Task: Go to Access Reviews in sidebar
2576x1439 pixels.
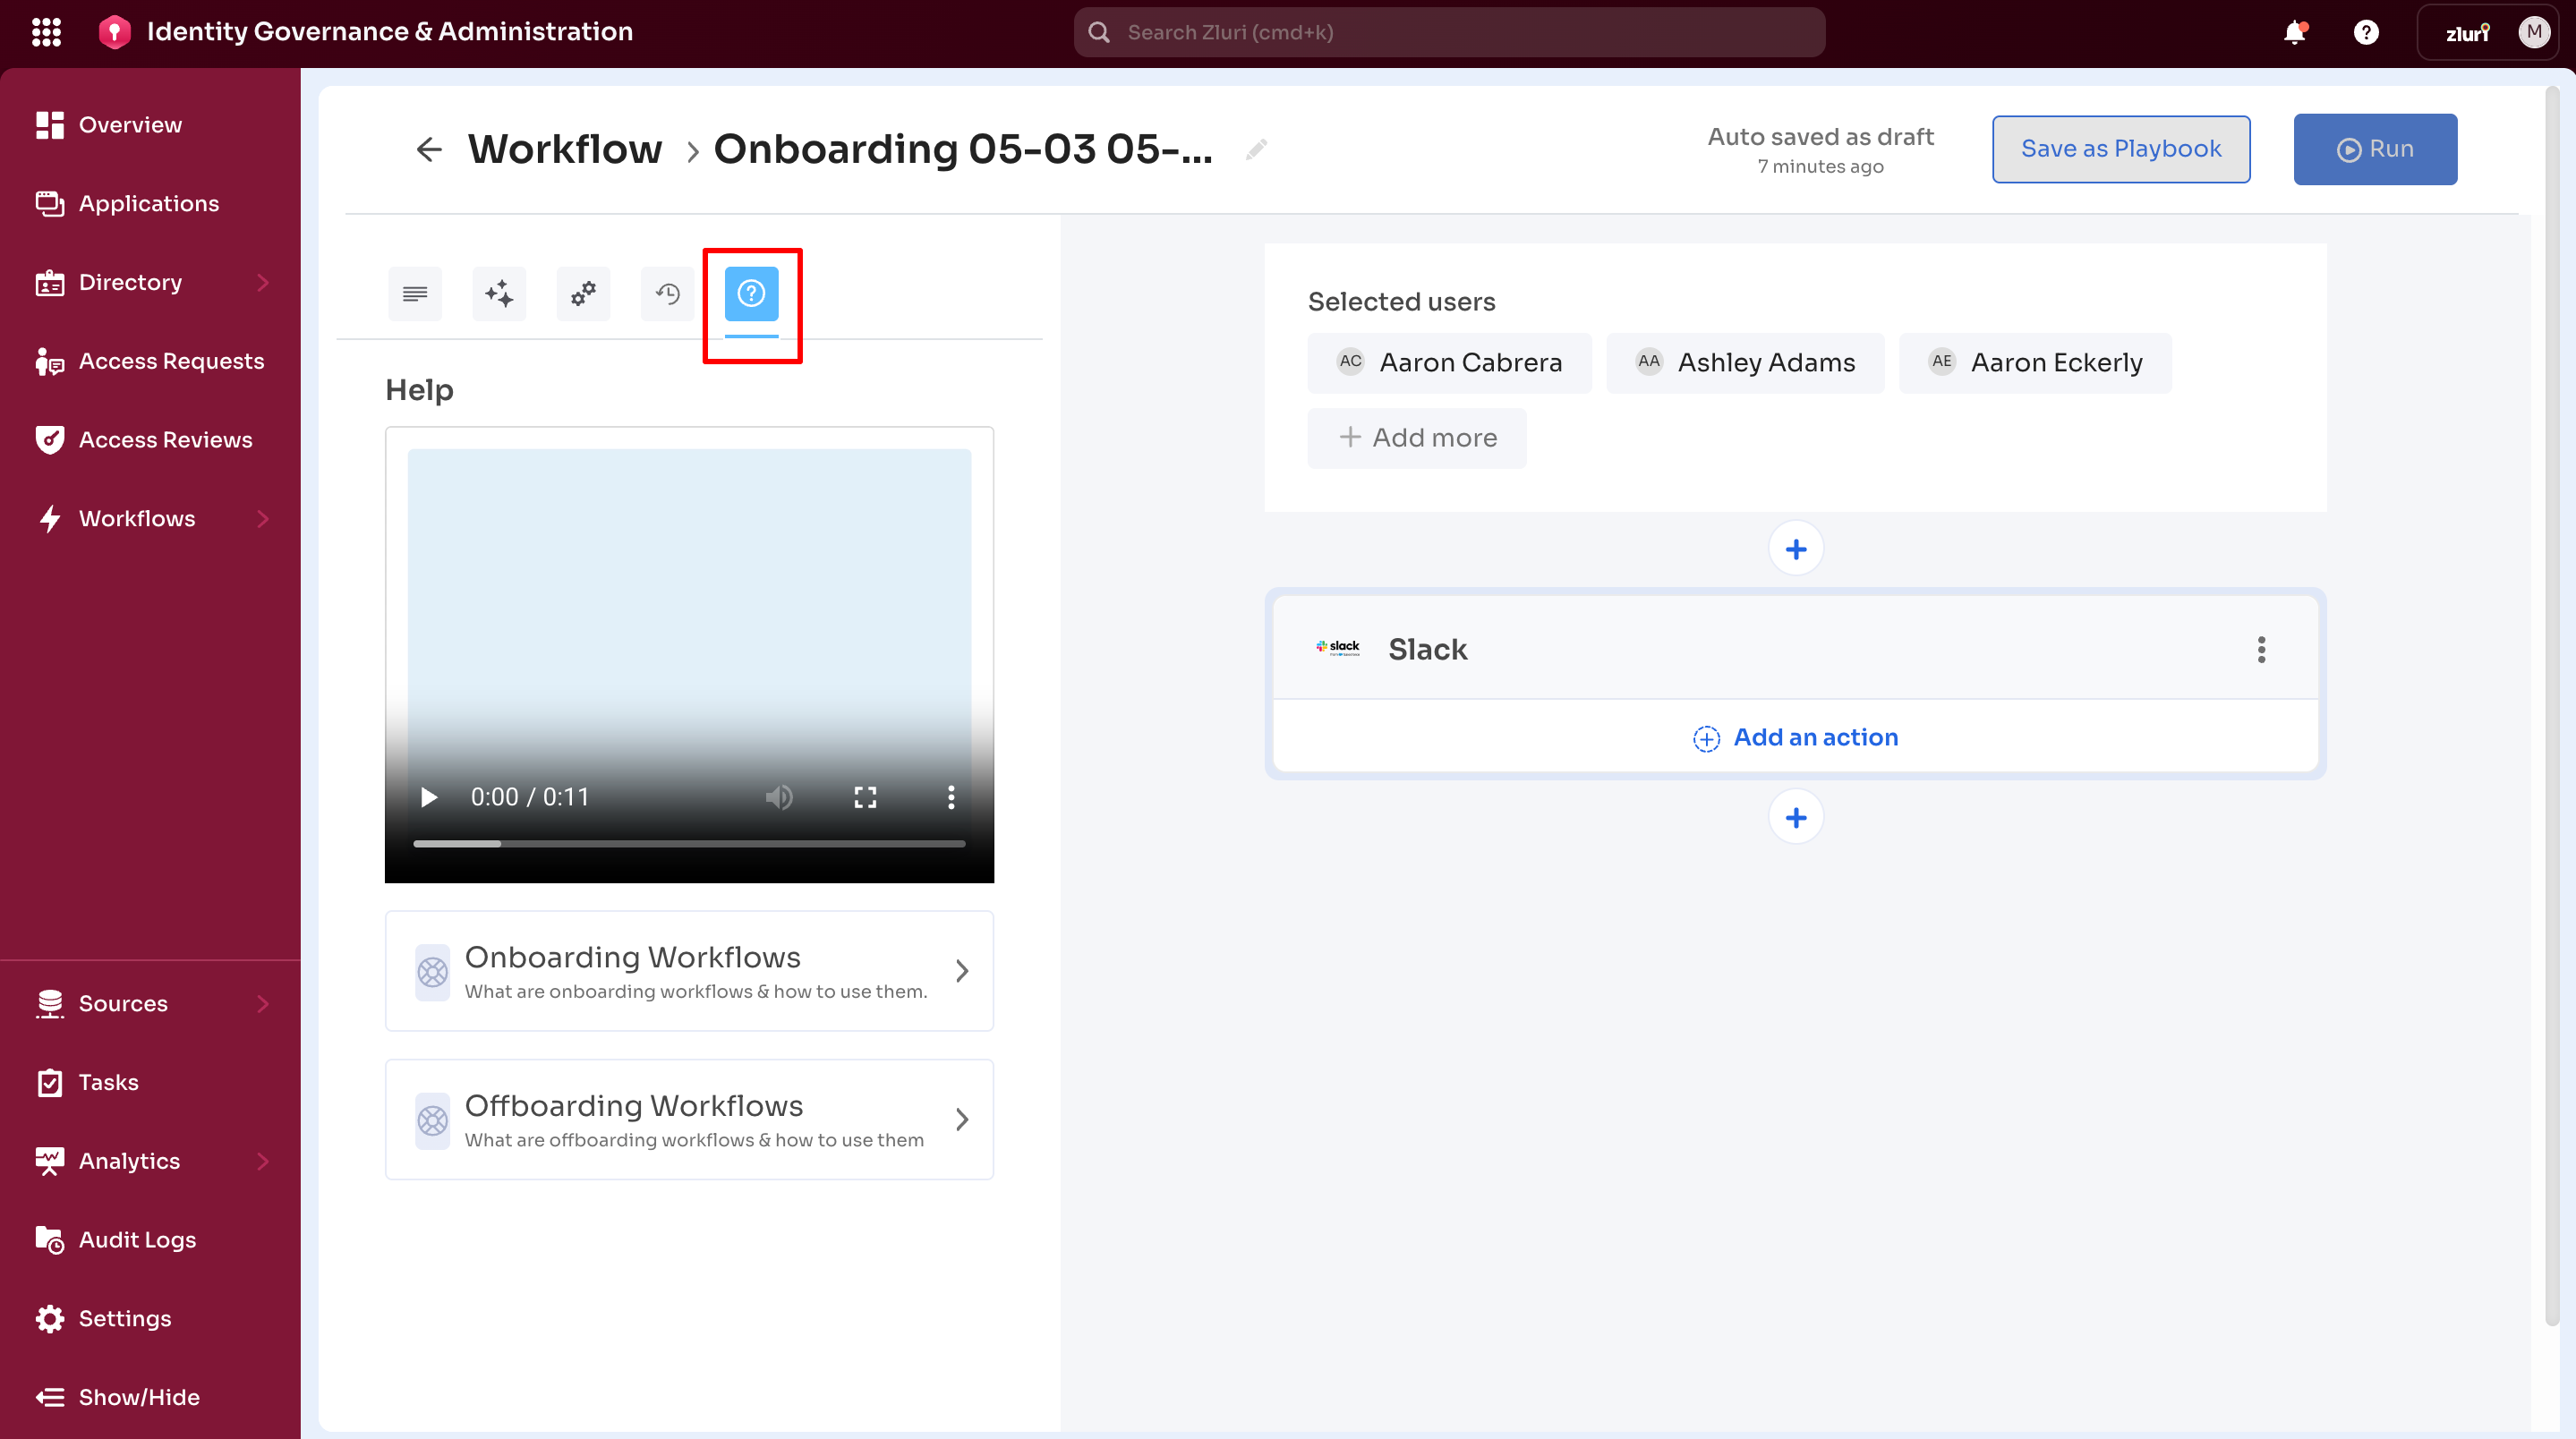Action: point(165,440)
